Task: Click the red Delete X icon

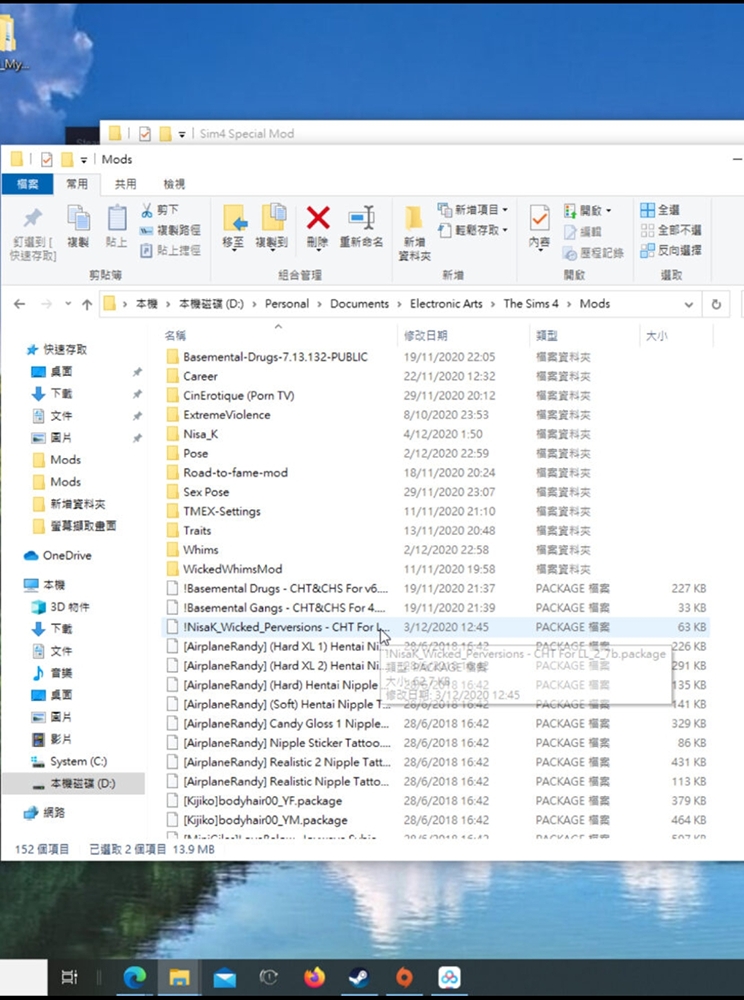Action: (317, 218)
